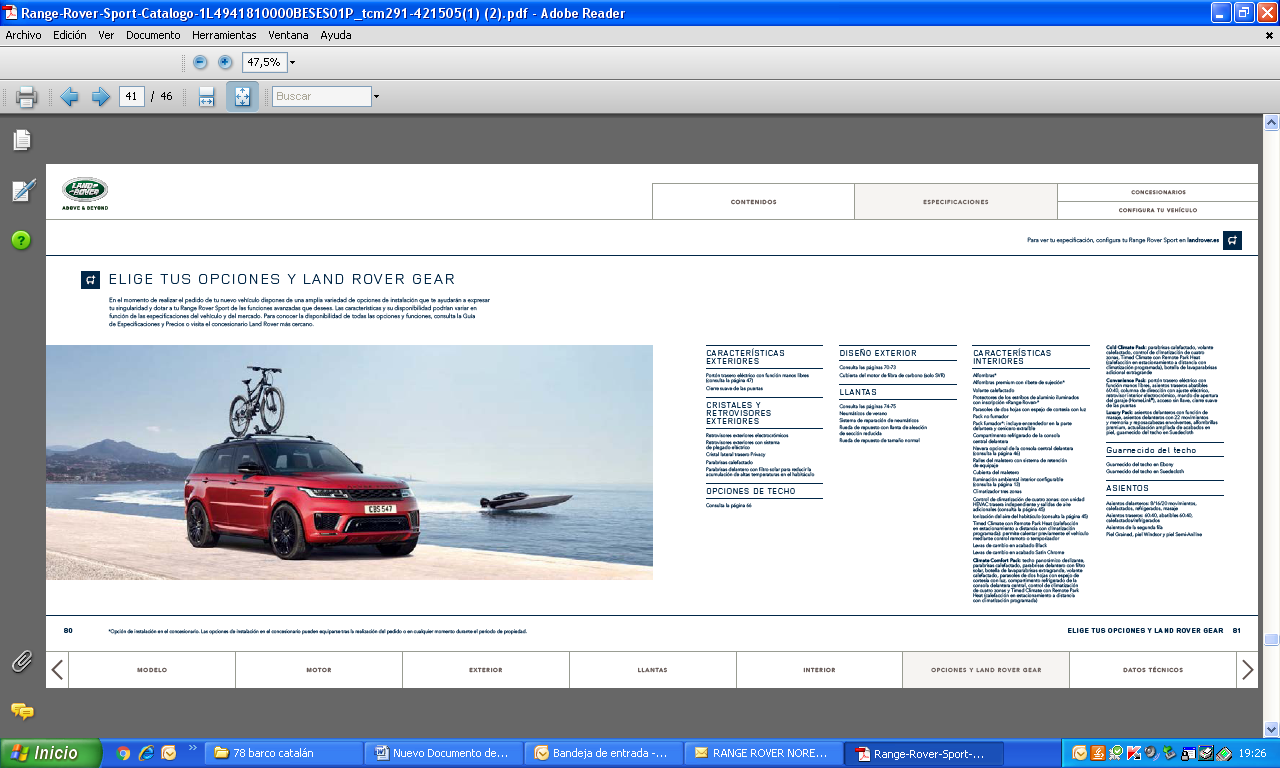The height and width of the screenshot is (768, 1280).
Task: Expand the Buscar search options dropdown
Action: pyautogui.click(x=376, y=97)
